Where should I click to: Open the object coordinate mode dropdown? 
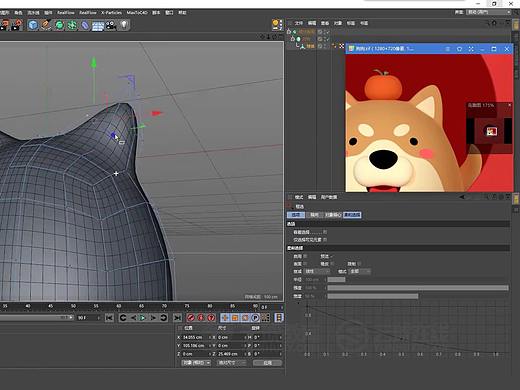pyautogui.click(x=196, y=363)
